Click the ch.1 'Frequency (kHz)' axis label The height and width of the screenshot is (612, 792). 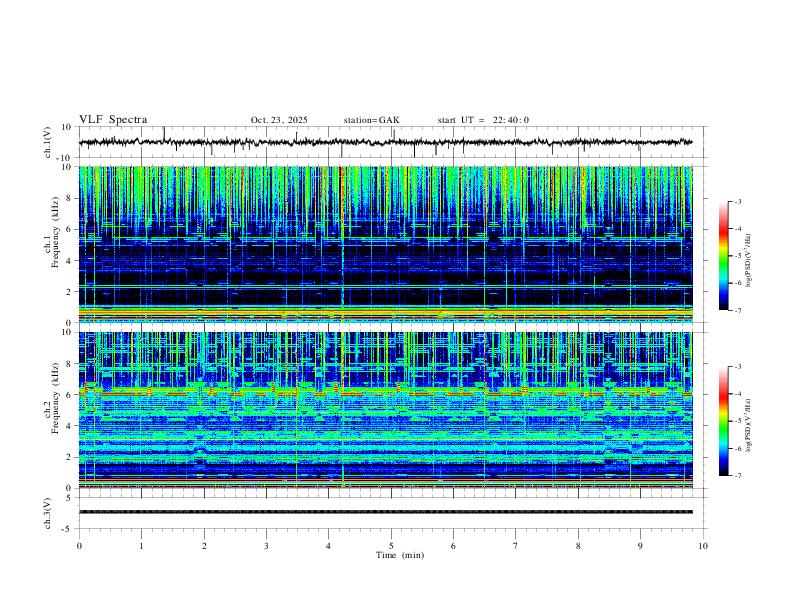[55, 233]
